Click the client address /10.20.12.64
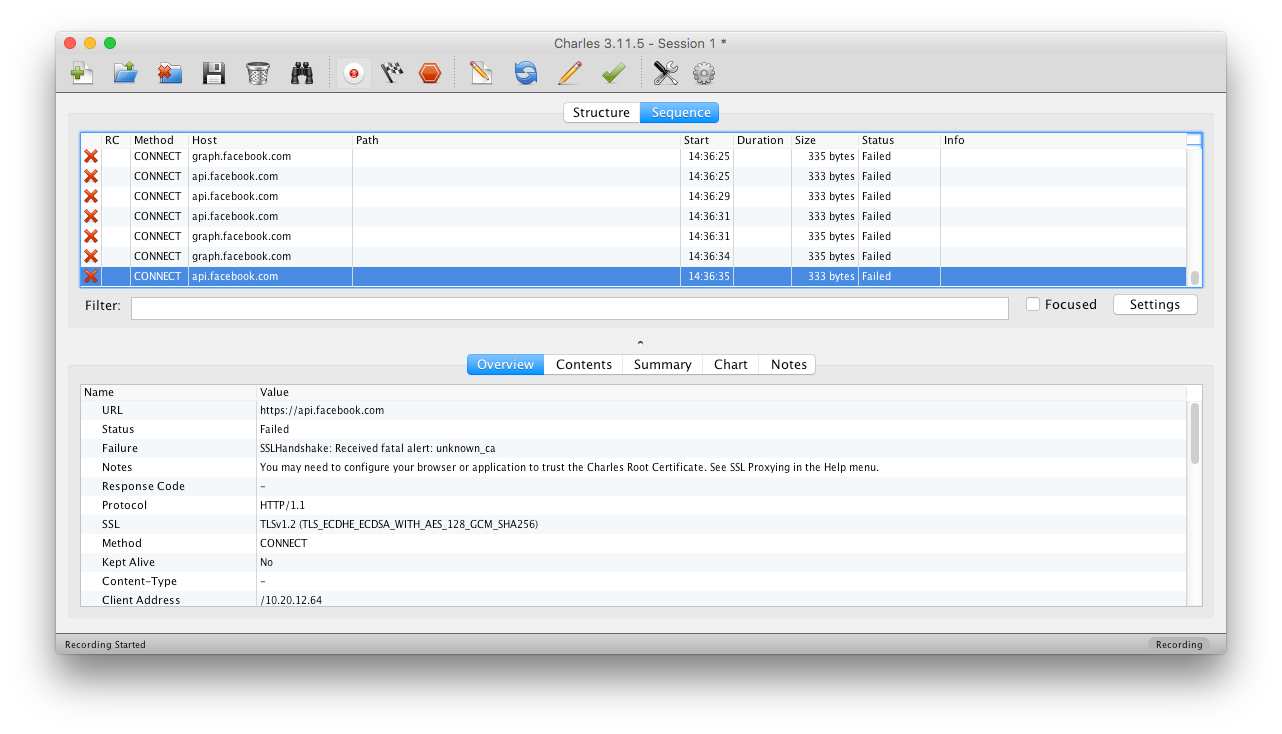This screenshot has height=734, width=1282. (291, 600)
